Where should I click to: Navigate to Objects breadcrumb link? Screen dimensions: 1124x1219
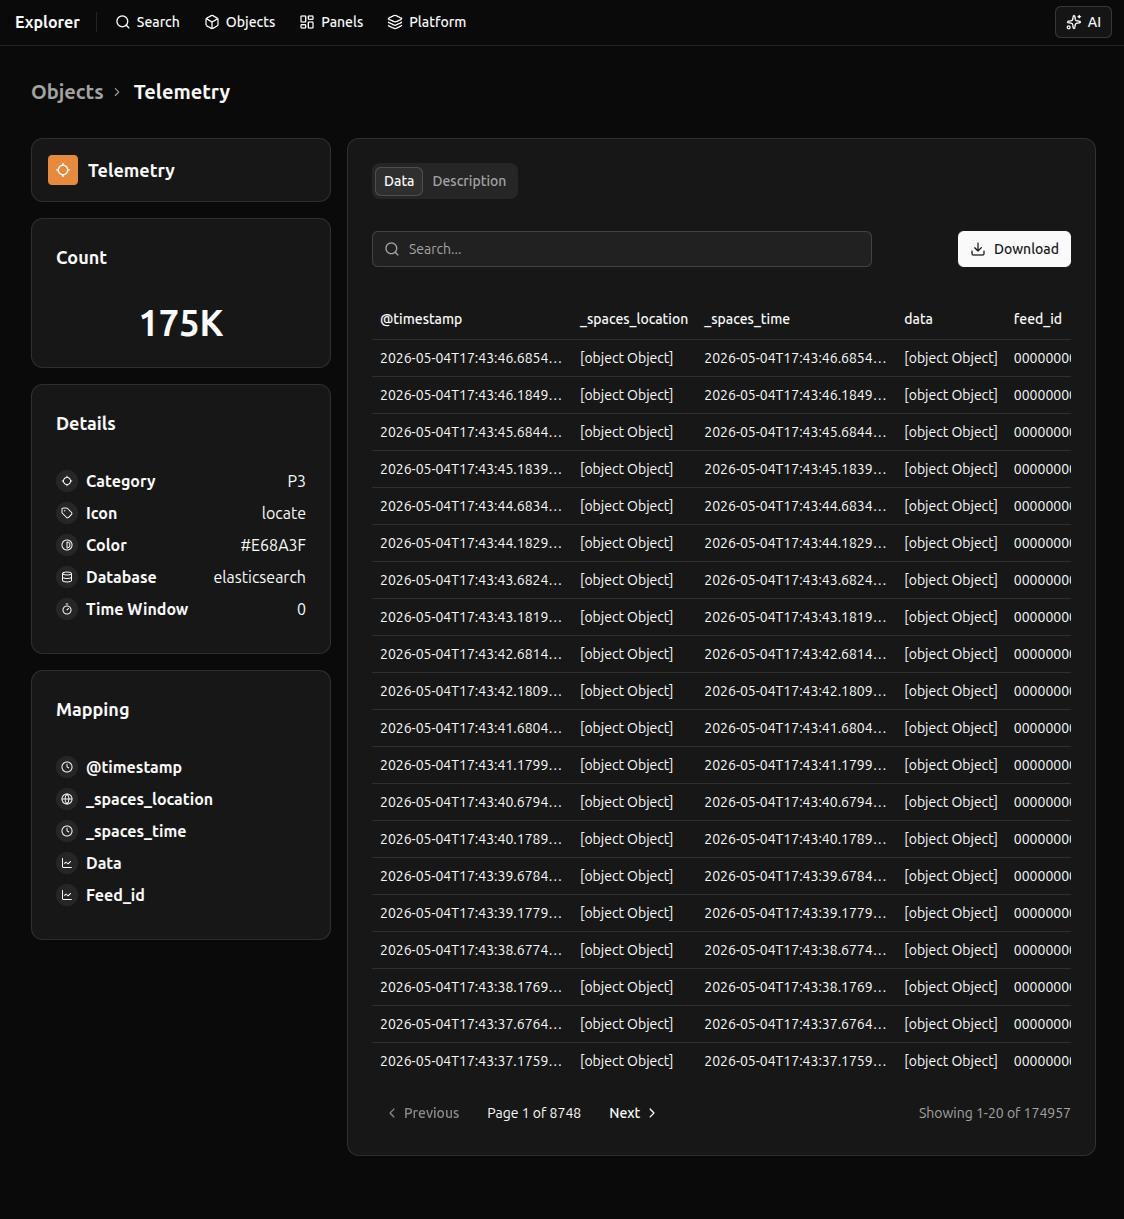[67, 92]
